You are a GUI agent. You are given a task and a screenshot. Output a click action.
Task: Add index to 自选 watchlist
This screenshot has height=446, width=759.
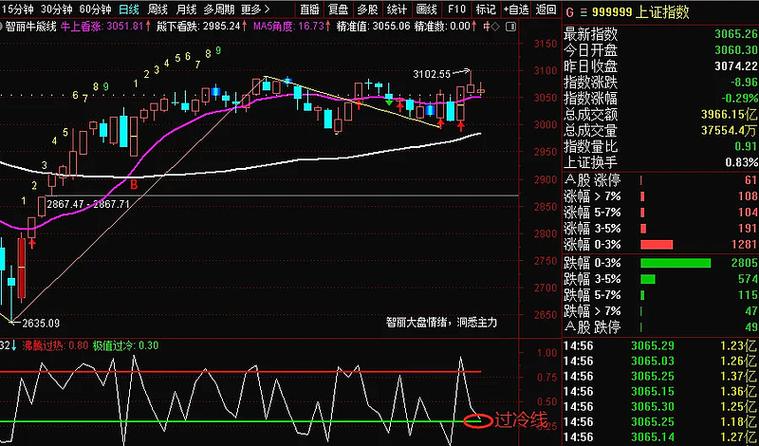coord(516,9)
